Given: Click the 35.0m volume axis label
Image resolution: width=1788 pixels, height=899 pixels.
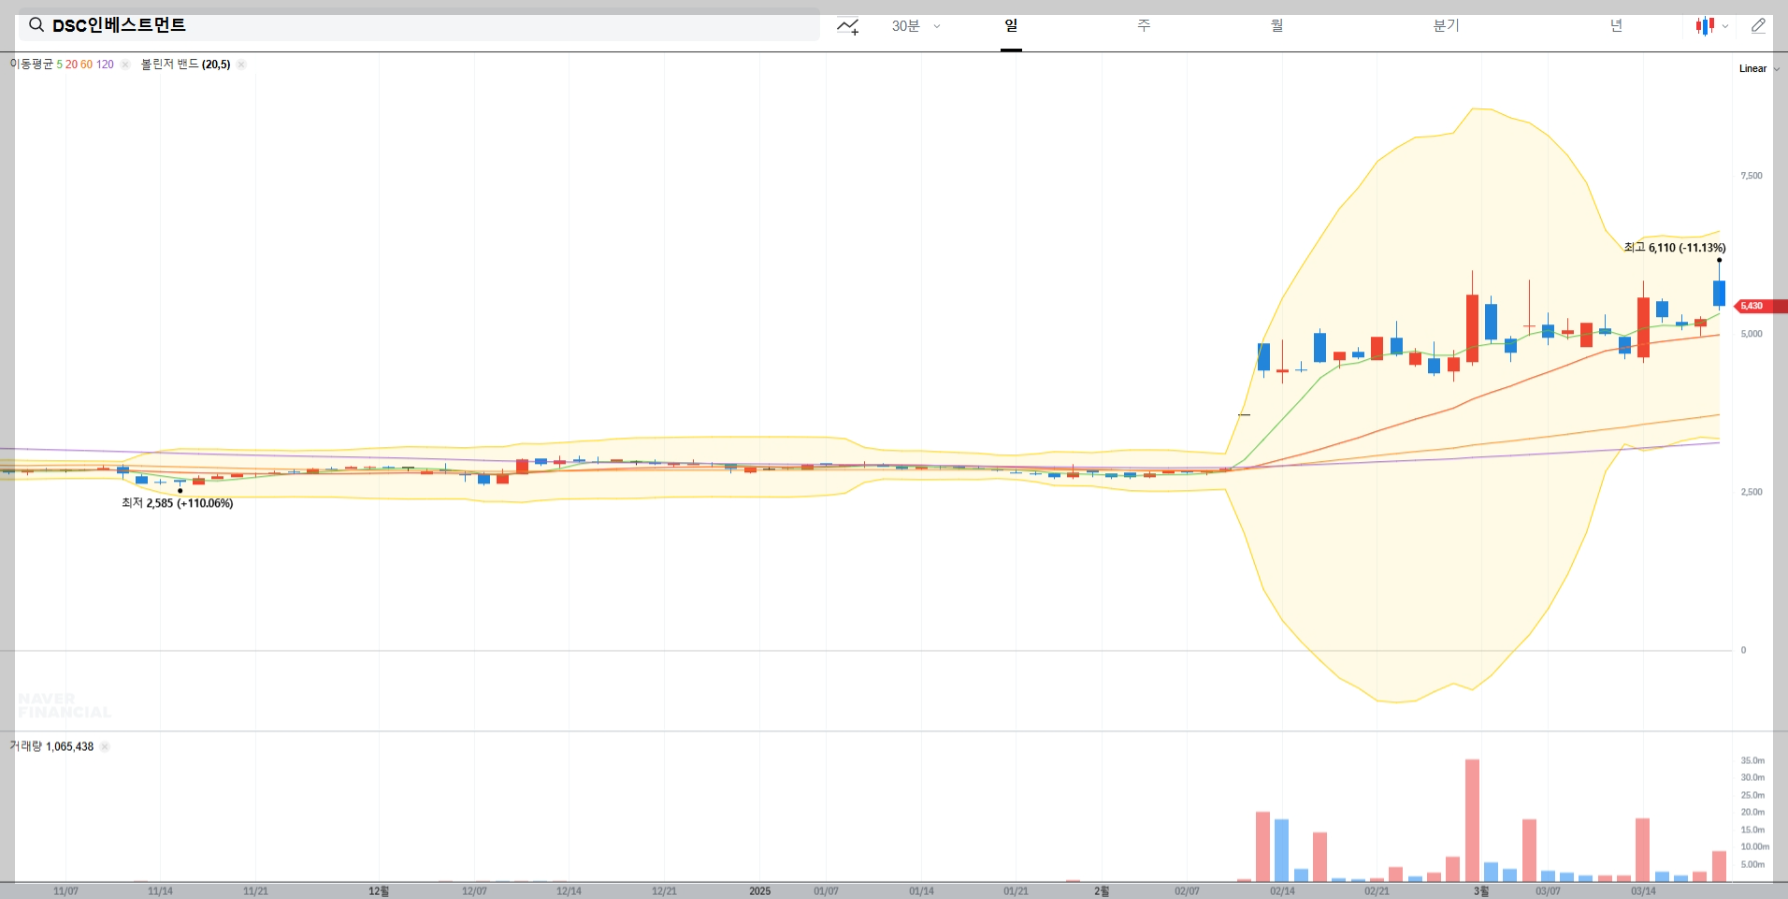Looking at the screenshot, I should click(1752, 761).
